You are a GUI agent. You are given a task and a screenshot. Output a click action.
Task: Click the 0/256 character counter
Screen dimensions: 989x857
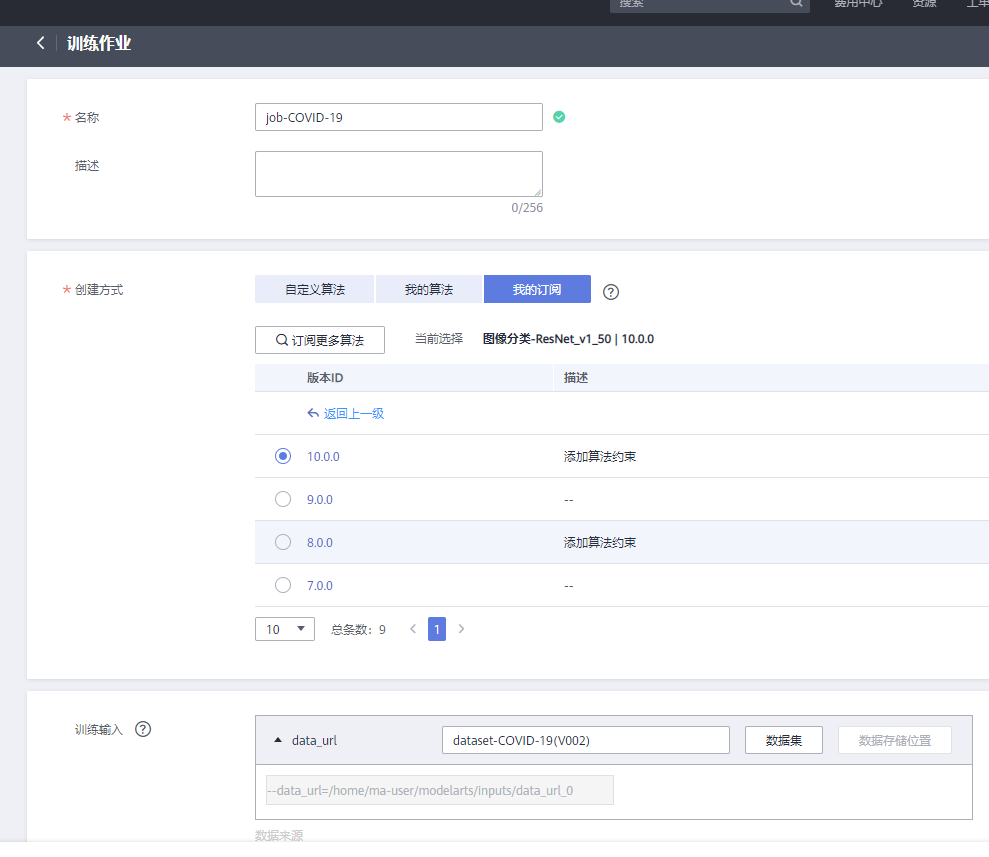point(527,207)
